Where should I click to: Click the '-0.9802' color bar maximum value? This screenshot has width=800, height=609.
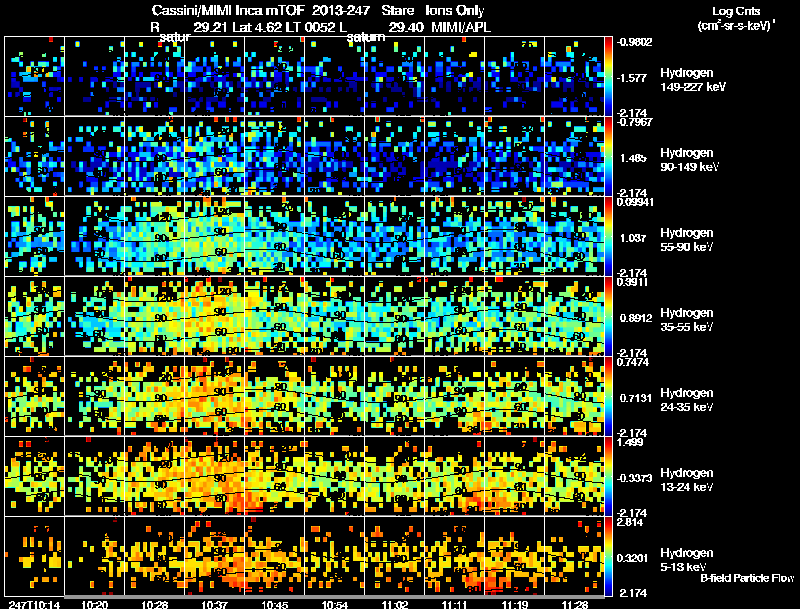(634, 42)
